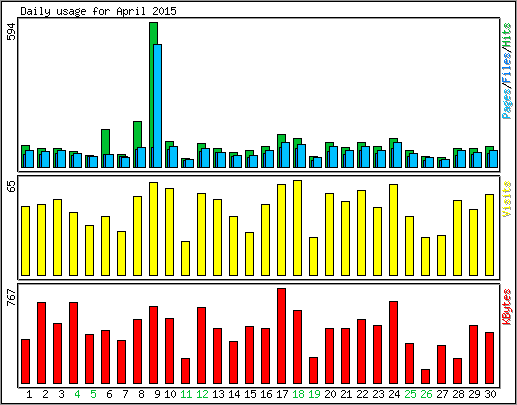
Task: Click the Daily usage for April 2015 title
Action: coord(99,11)
